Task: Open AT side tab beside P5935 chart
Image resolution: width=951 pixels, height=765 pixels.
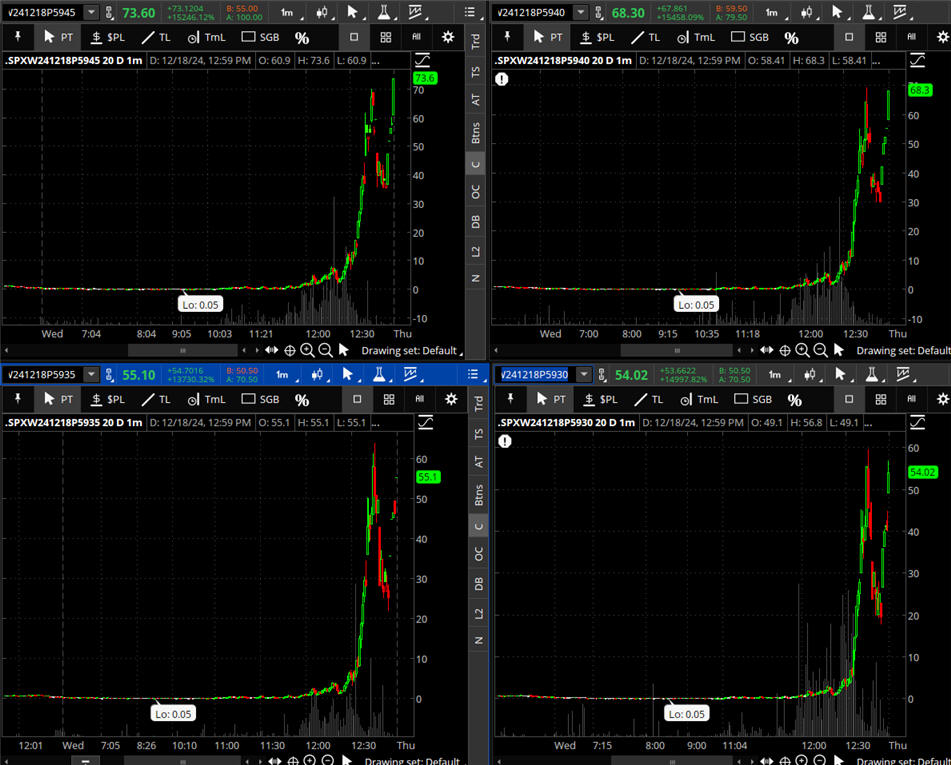Action: (479, 462)
